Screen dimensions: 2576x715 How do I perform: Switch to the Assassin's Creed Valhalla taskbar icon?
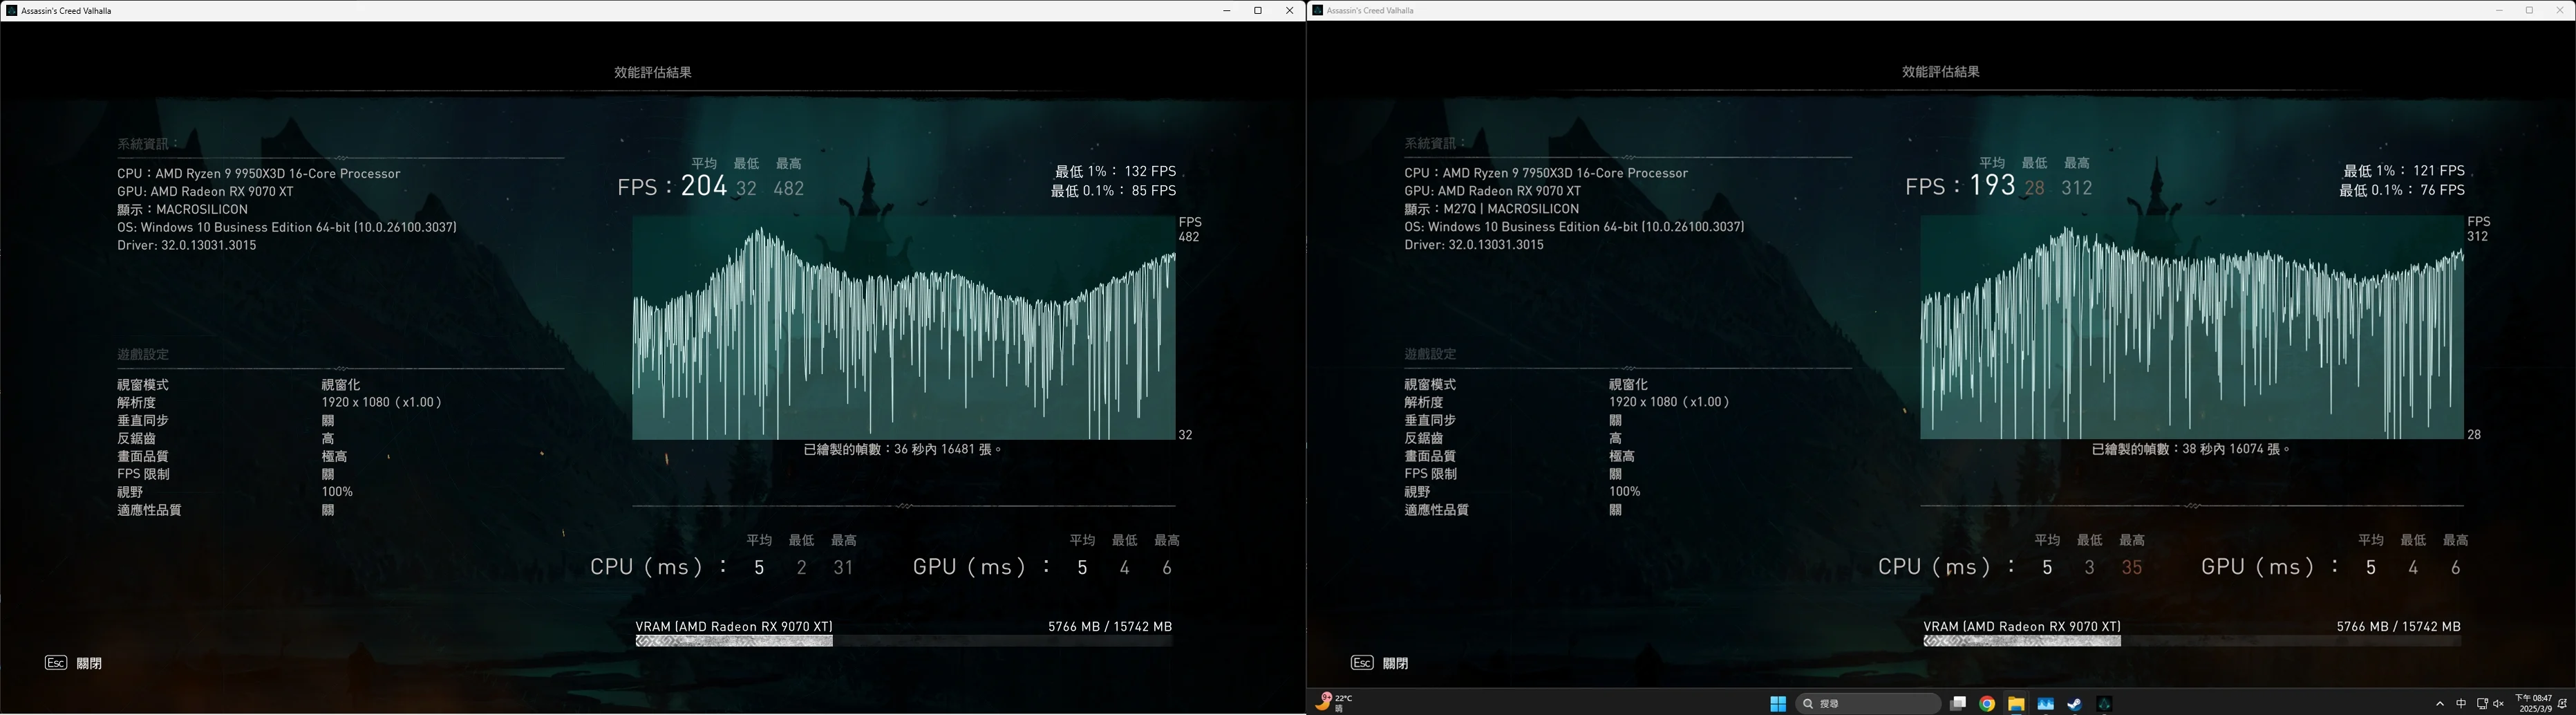[2107, 703]
